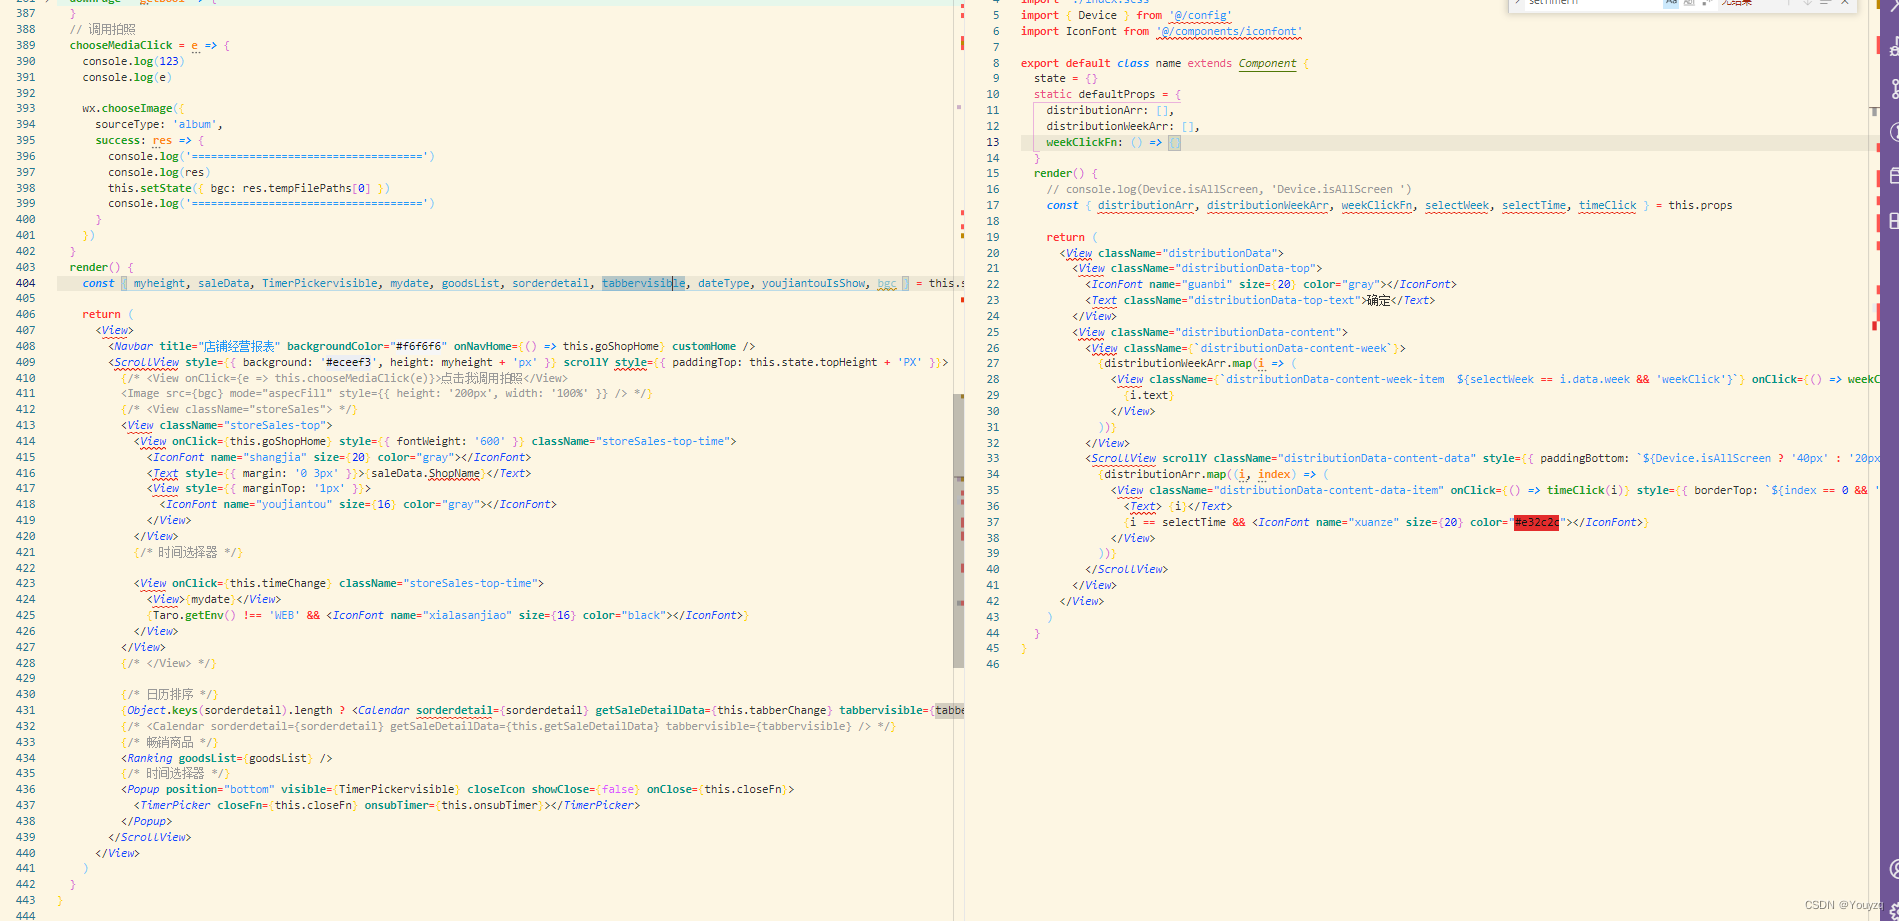Click guanbi icon name string
The height and width of the screenshot is (921, 1899).
1207,285
